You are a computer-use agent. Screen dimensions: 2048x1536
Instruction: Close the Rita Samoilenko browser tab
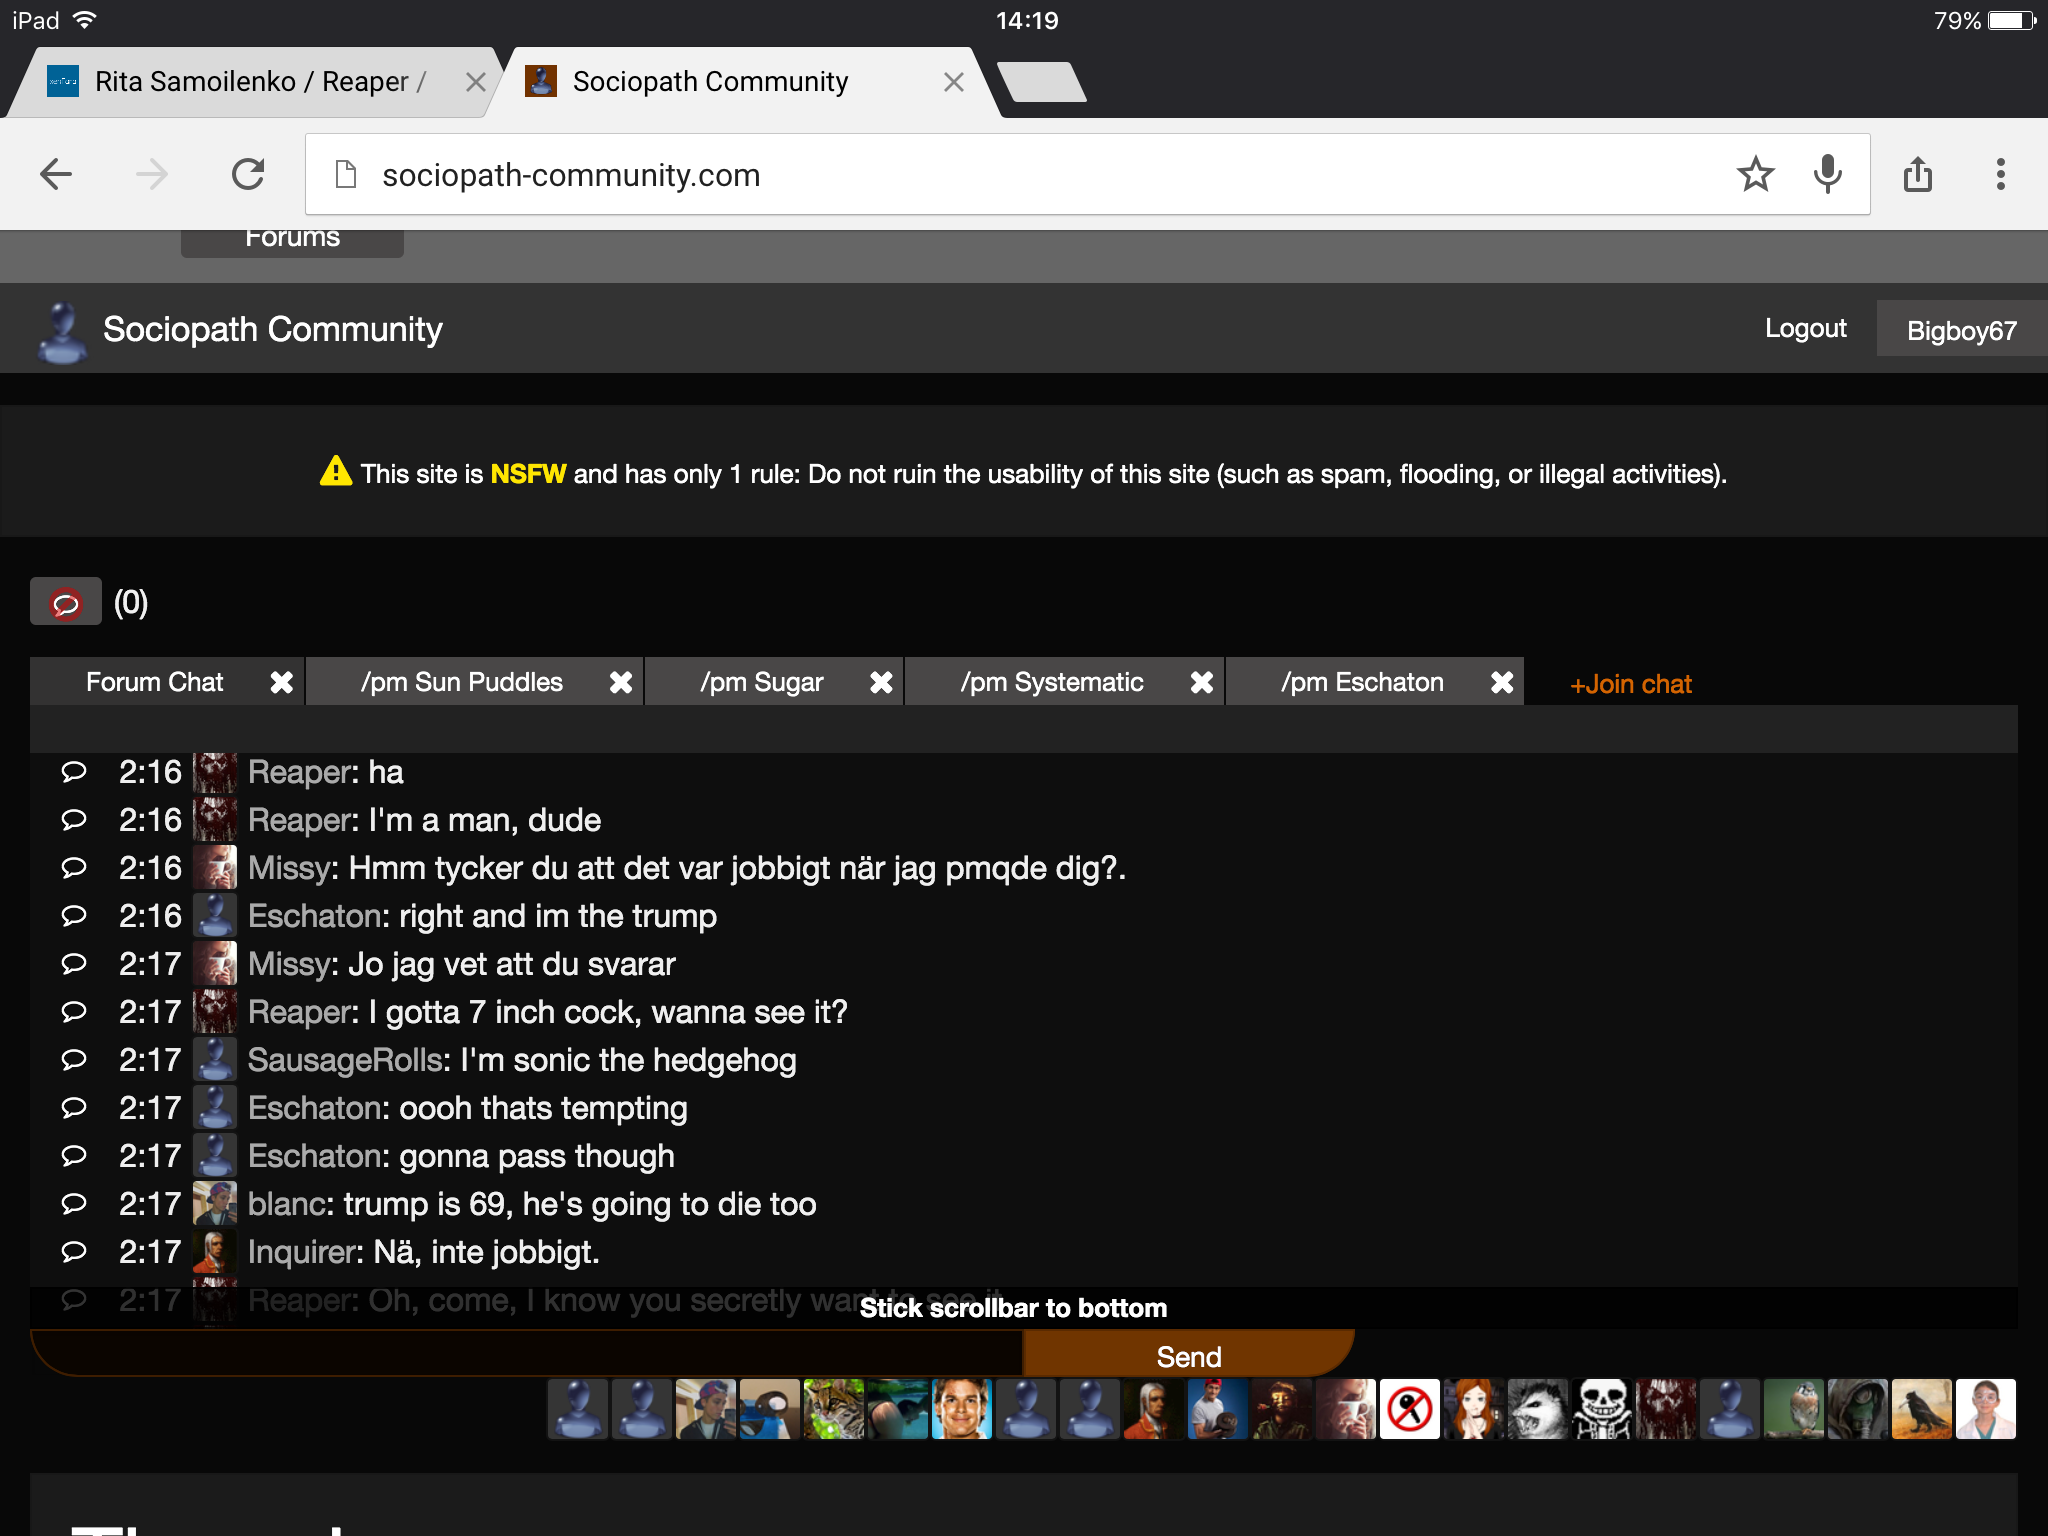click(x=476, y=82)
